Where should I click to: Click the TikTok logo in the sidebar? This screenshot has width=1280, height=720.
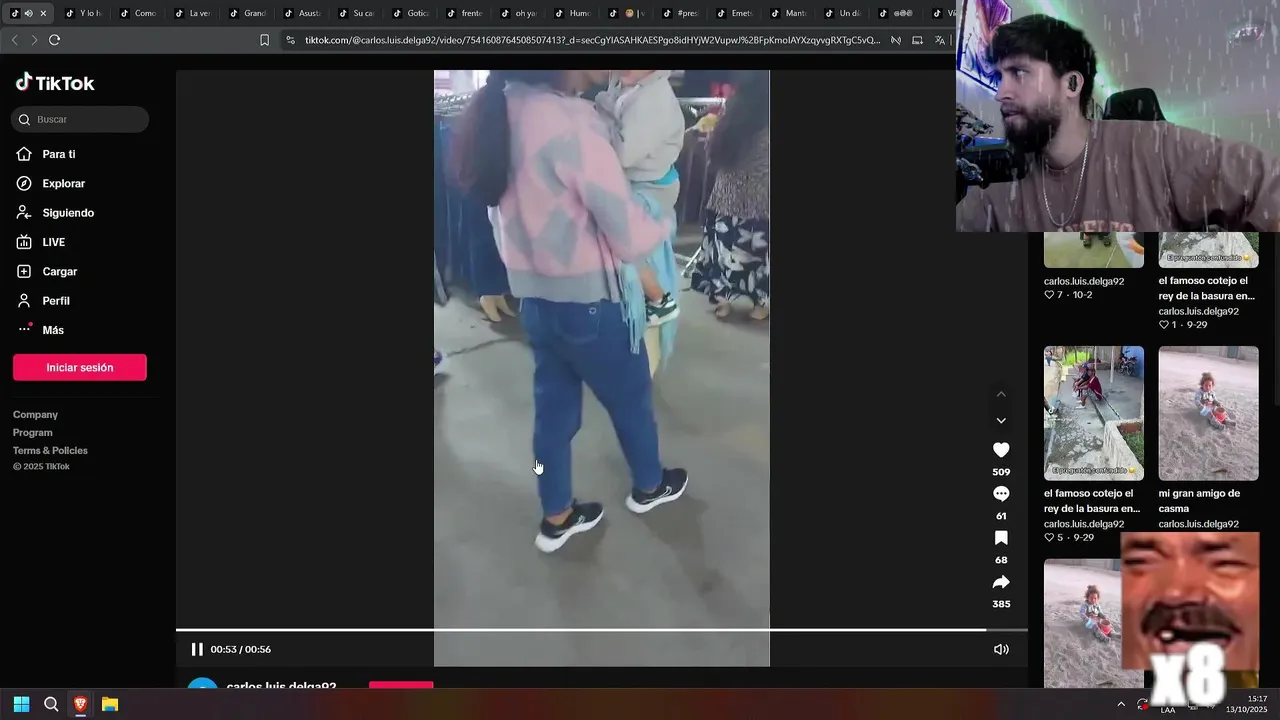(x=55, y=83)
